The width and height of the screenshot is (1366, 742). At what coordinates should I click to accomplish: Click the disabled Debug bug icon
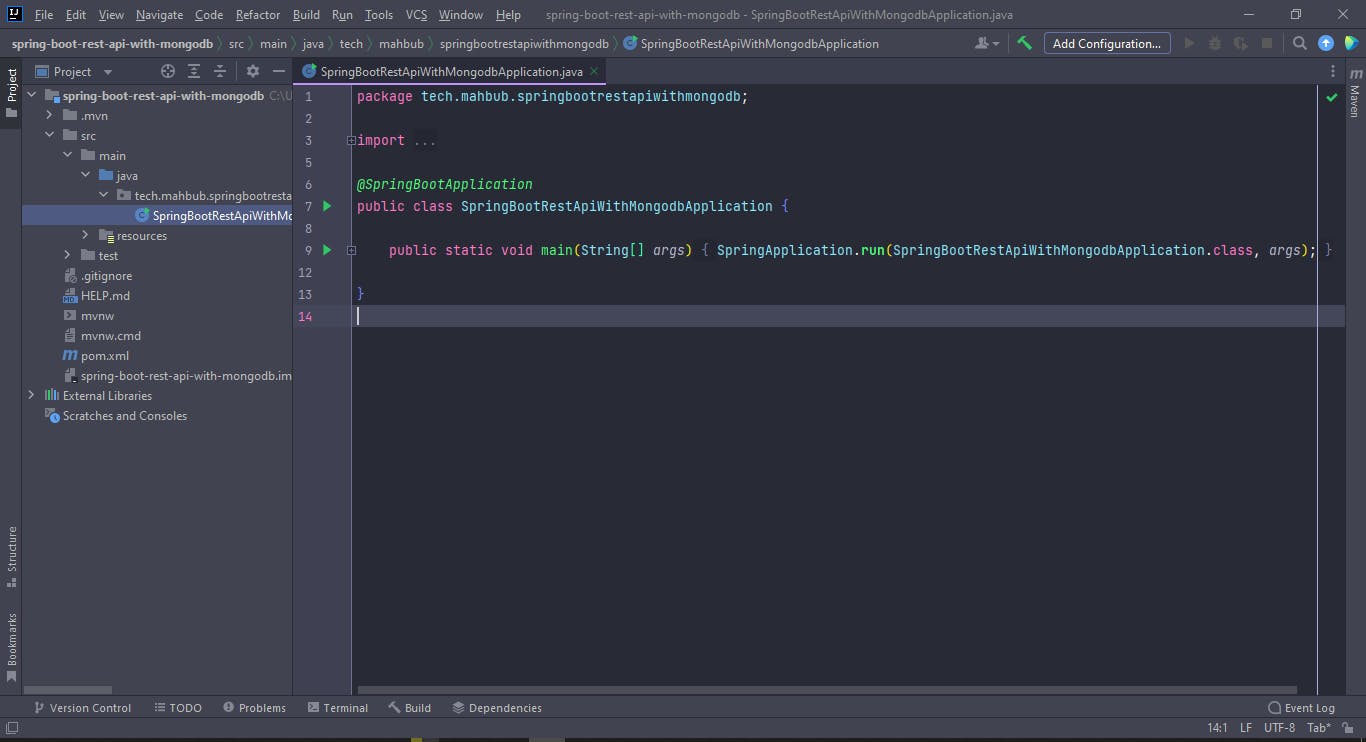click(x=1215, y=43)
